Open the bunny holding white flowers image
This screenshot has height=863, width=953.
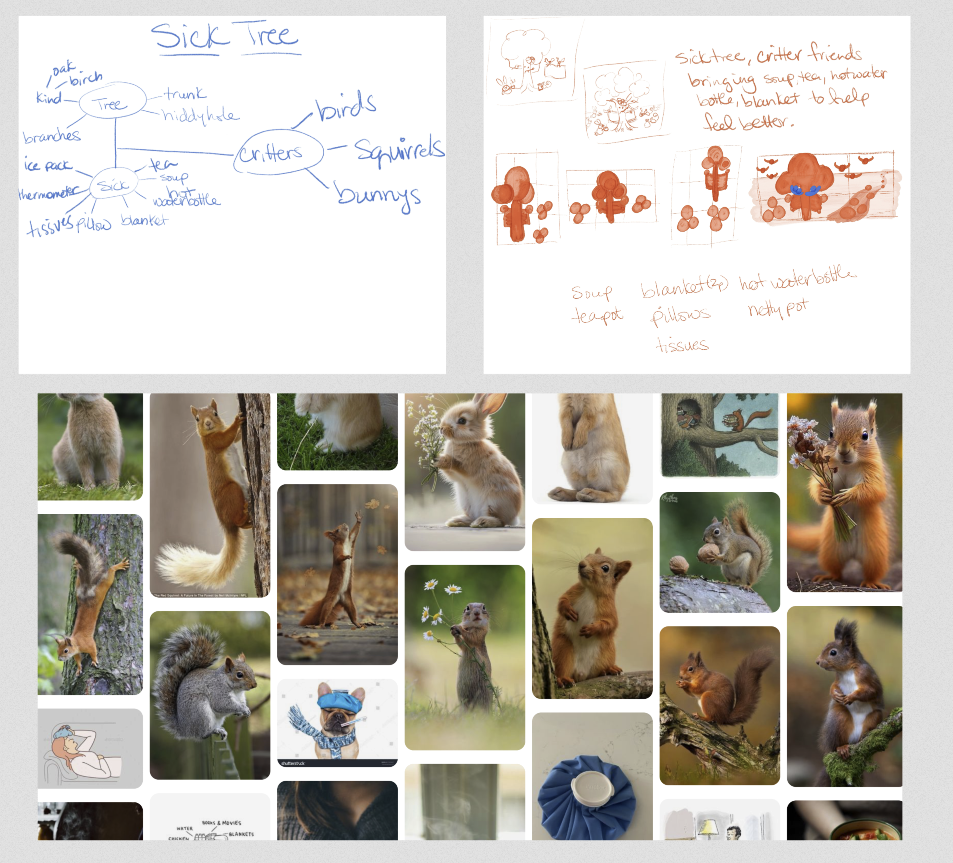(x=464, y=471)
